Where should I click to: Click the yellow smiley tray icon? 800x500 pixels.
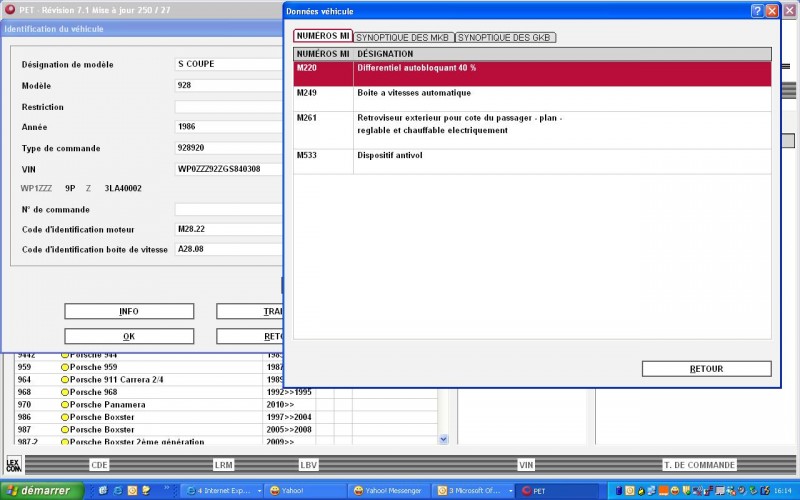674,491
